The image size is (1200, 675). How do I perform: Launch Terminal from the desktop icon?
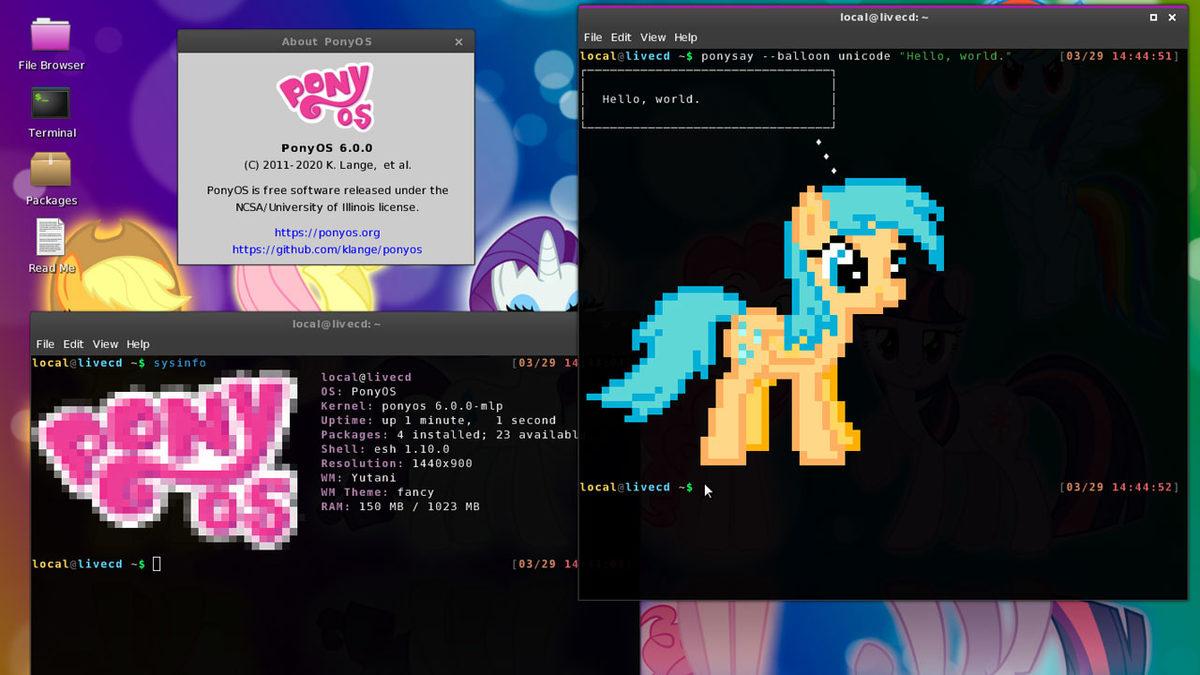tap(51, 104)
